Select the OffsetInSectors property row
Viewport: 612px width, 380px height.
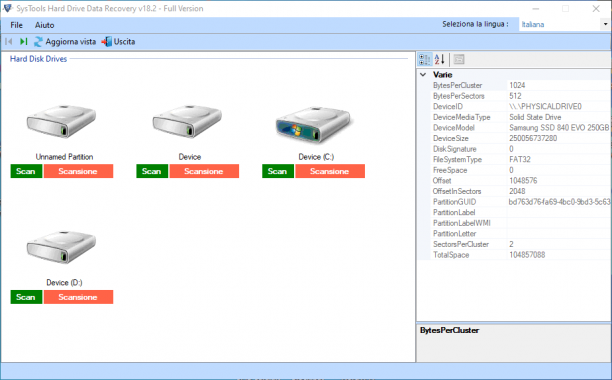pyautogui.click(x=520, y=191)
